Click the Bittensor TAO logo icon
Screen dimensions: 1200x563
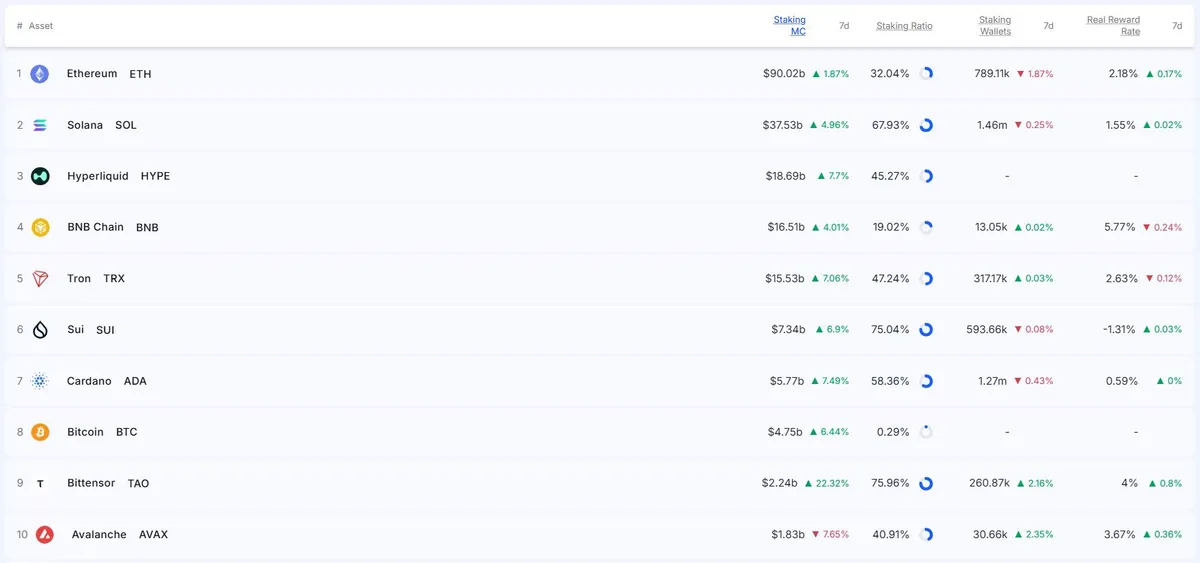(40, 484)
